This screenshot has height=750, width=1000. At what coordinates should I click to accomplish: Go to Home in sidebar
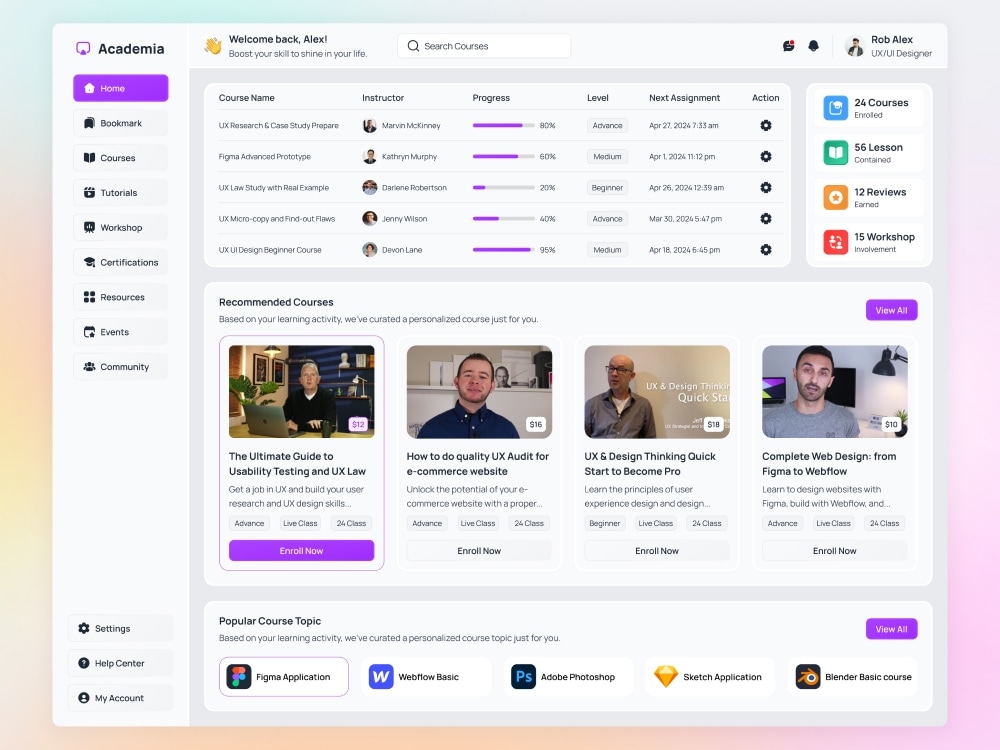tap(121, 88)
